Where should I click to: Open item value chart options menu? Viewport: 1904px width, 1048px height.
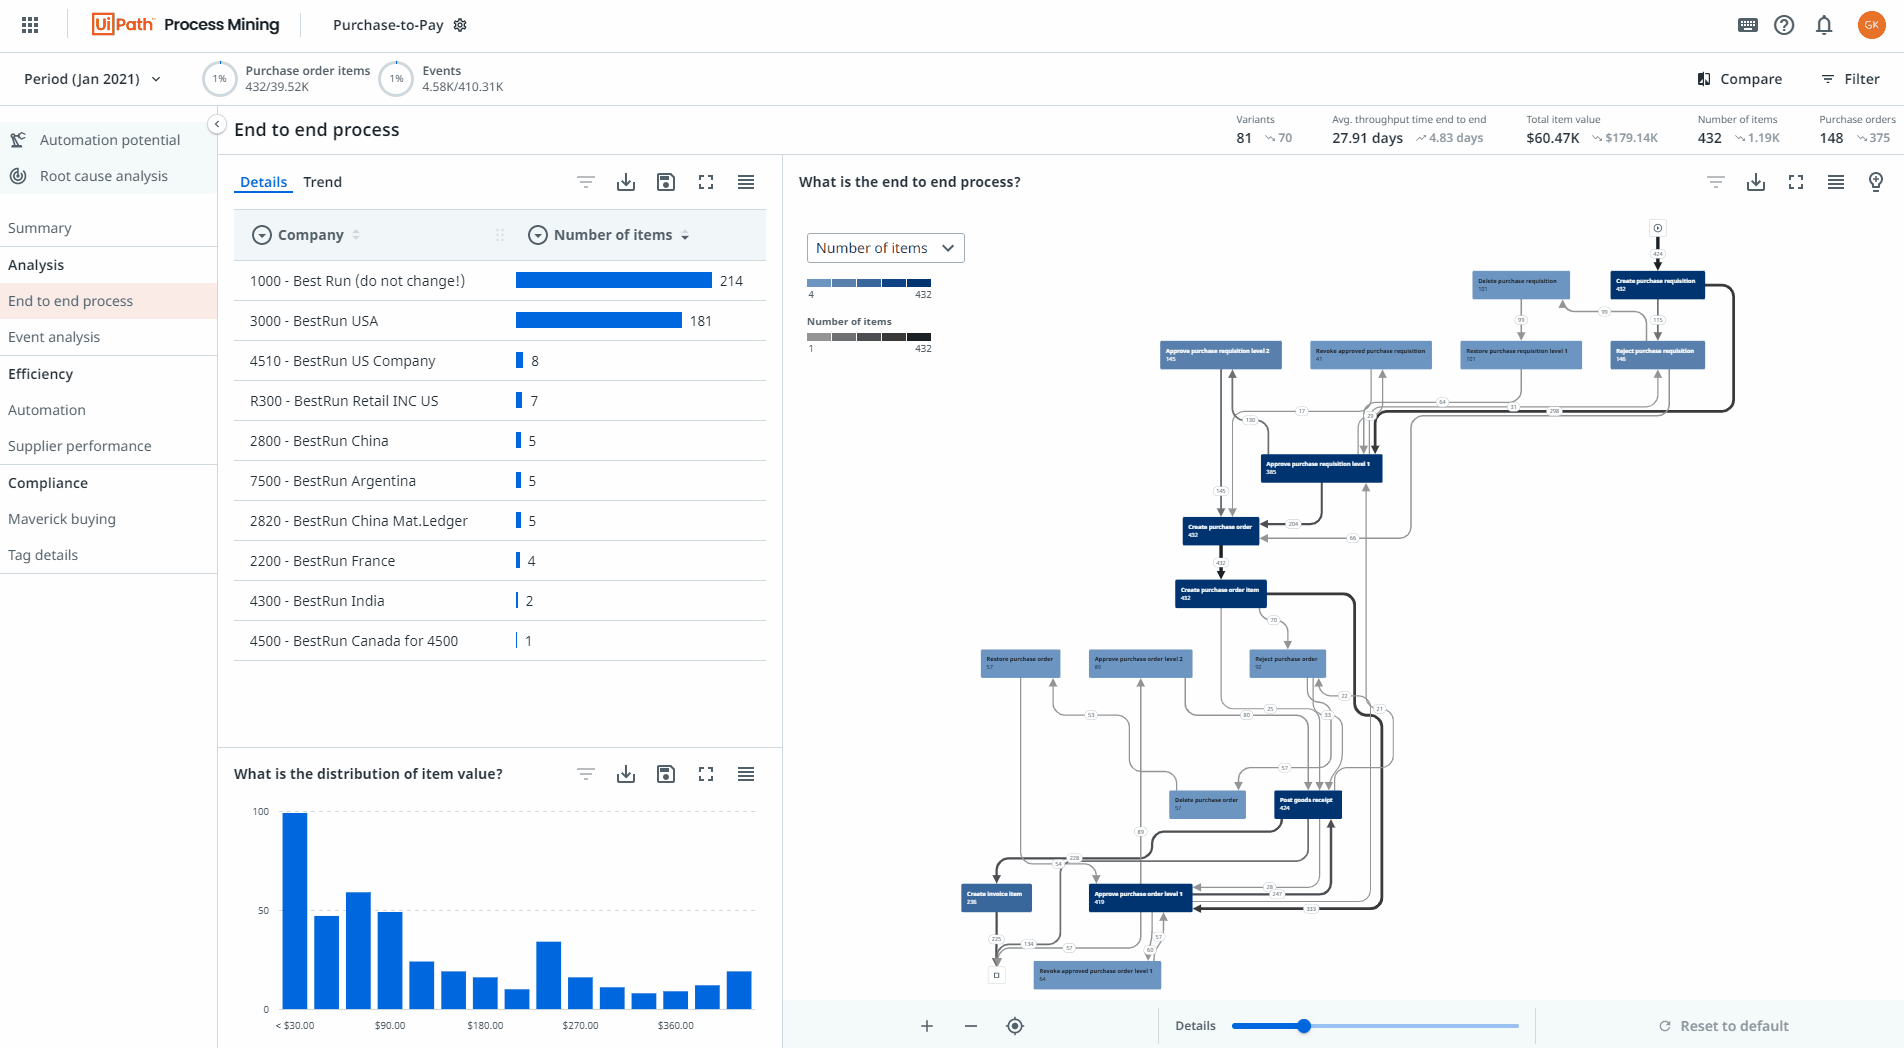(746, 774)
